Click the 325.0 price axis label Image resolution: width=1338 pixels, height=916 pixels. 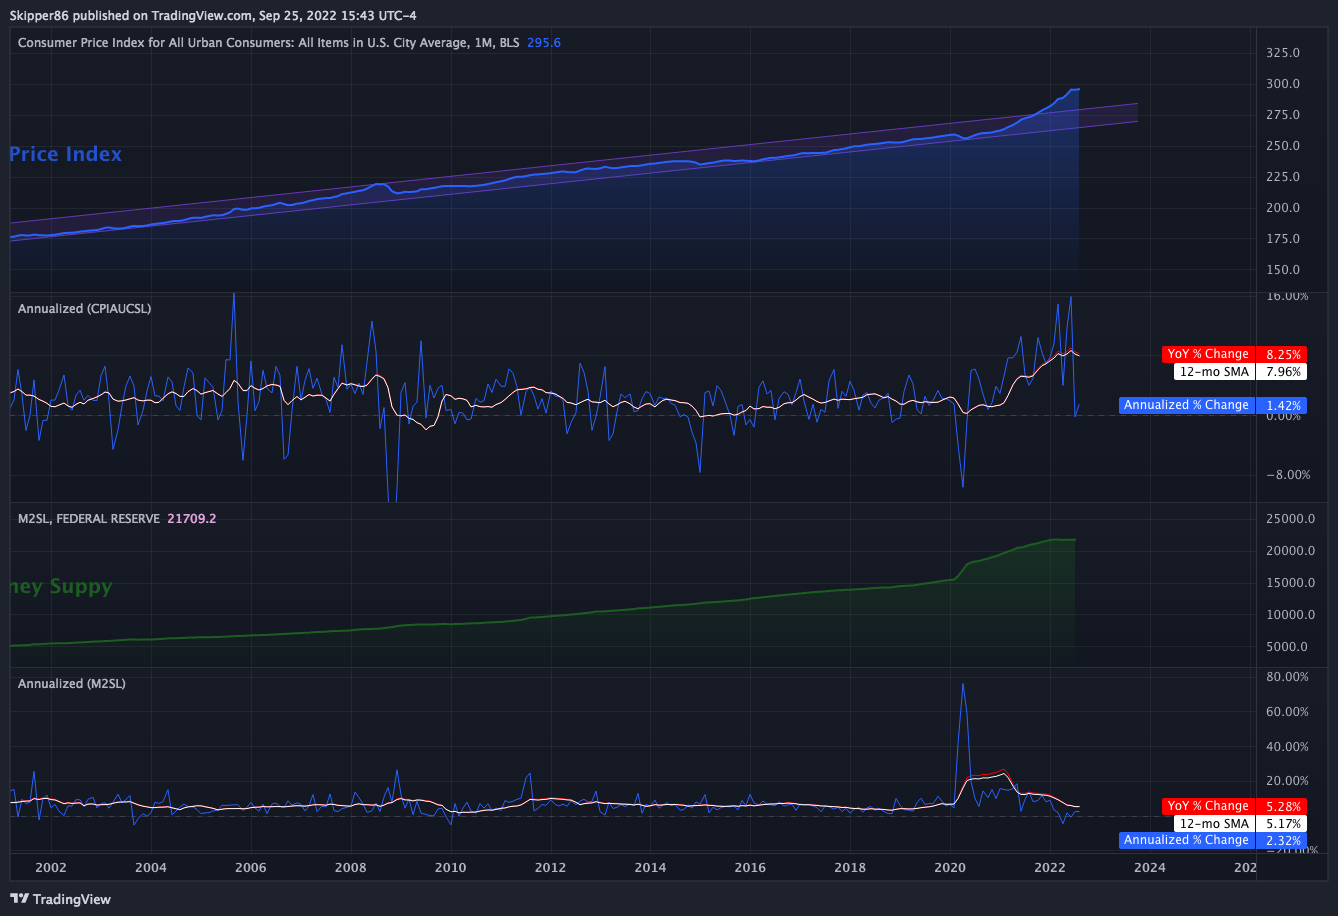point(1282,52)
